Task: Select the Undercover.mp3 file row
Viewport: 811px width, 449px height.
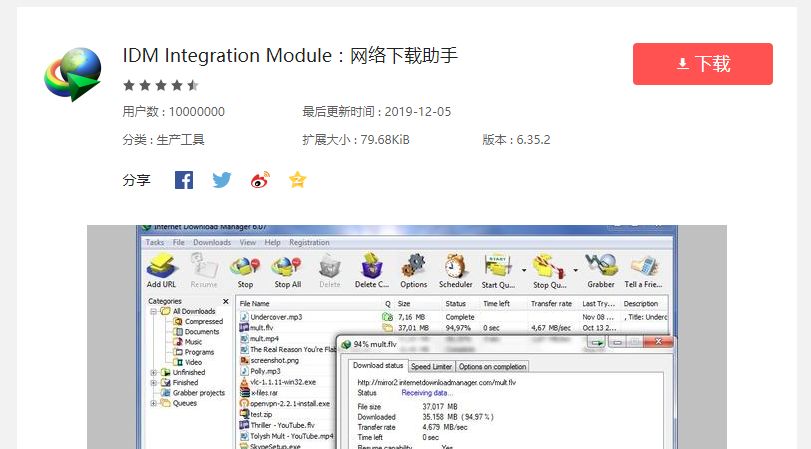Action: pos(453,317)
